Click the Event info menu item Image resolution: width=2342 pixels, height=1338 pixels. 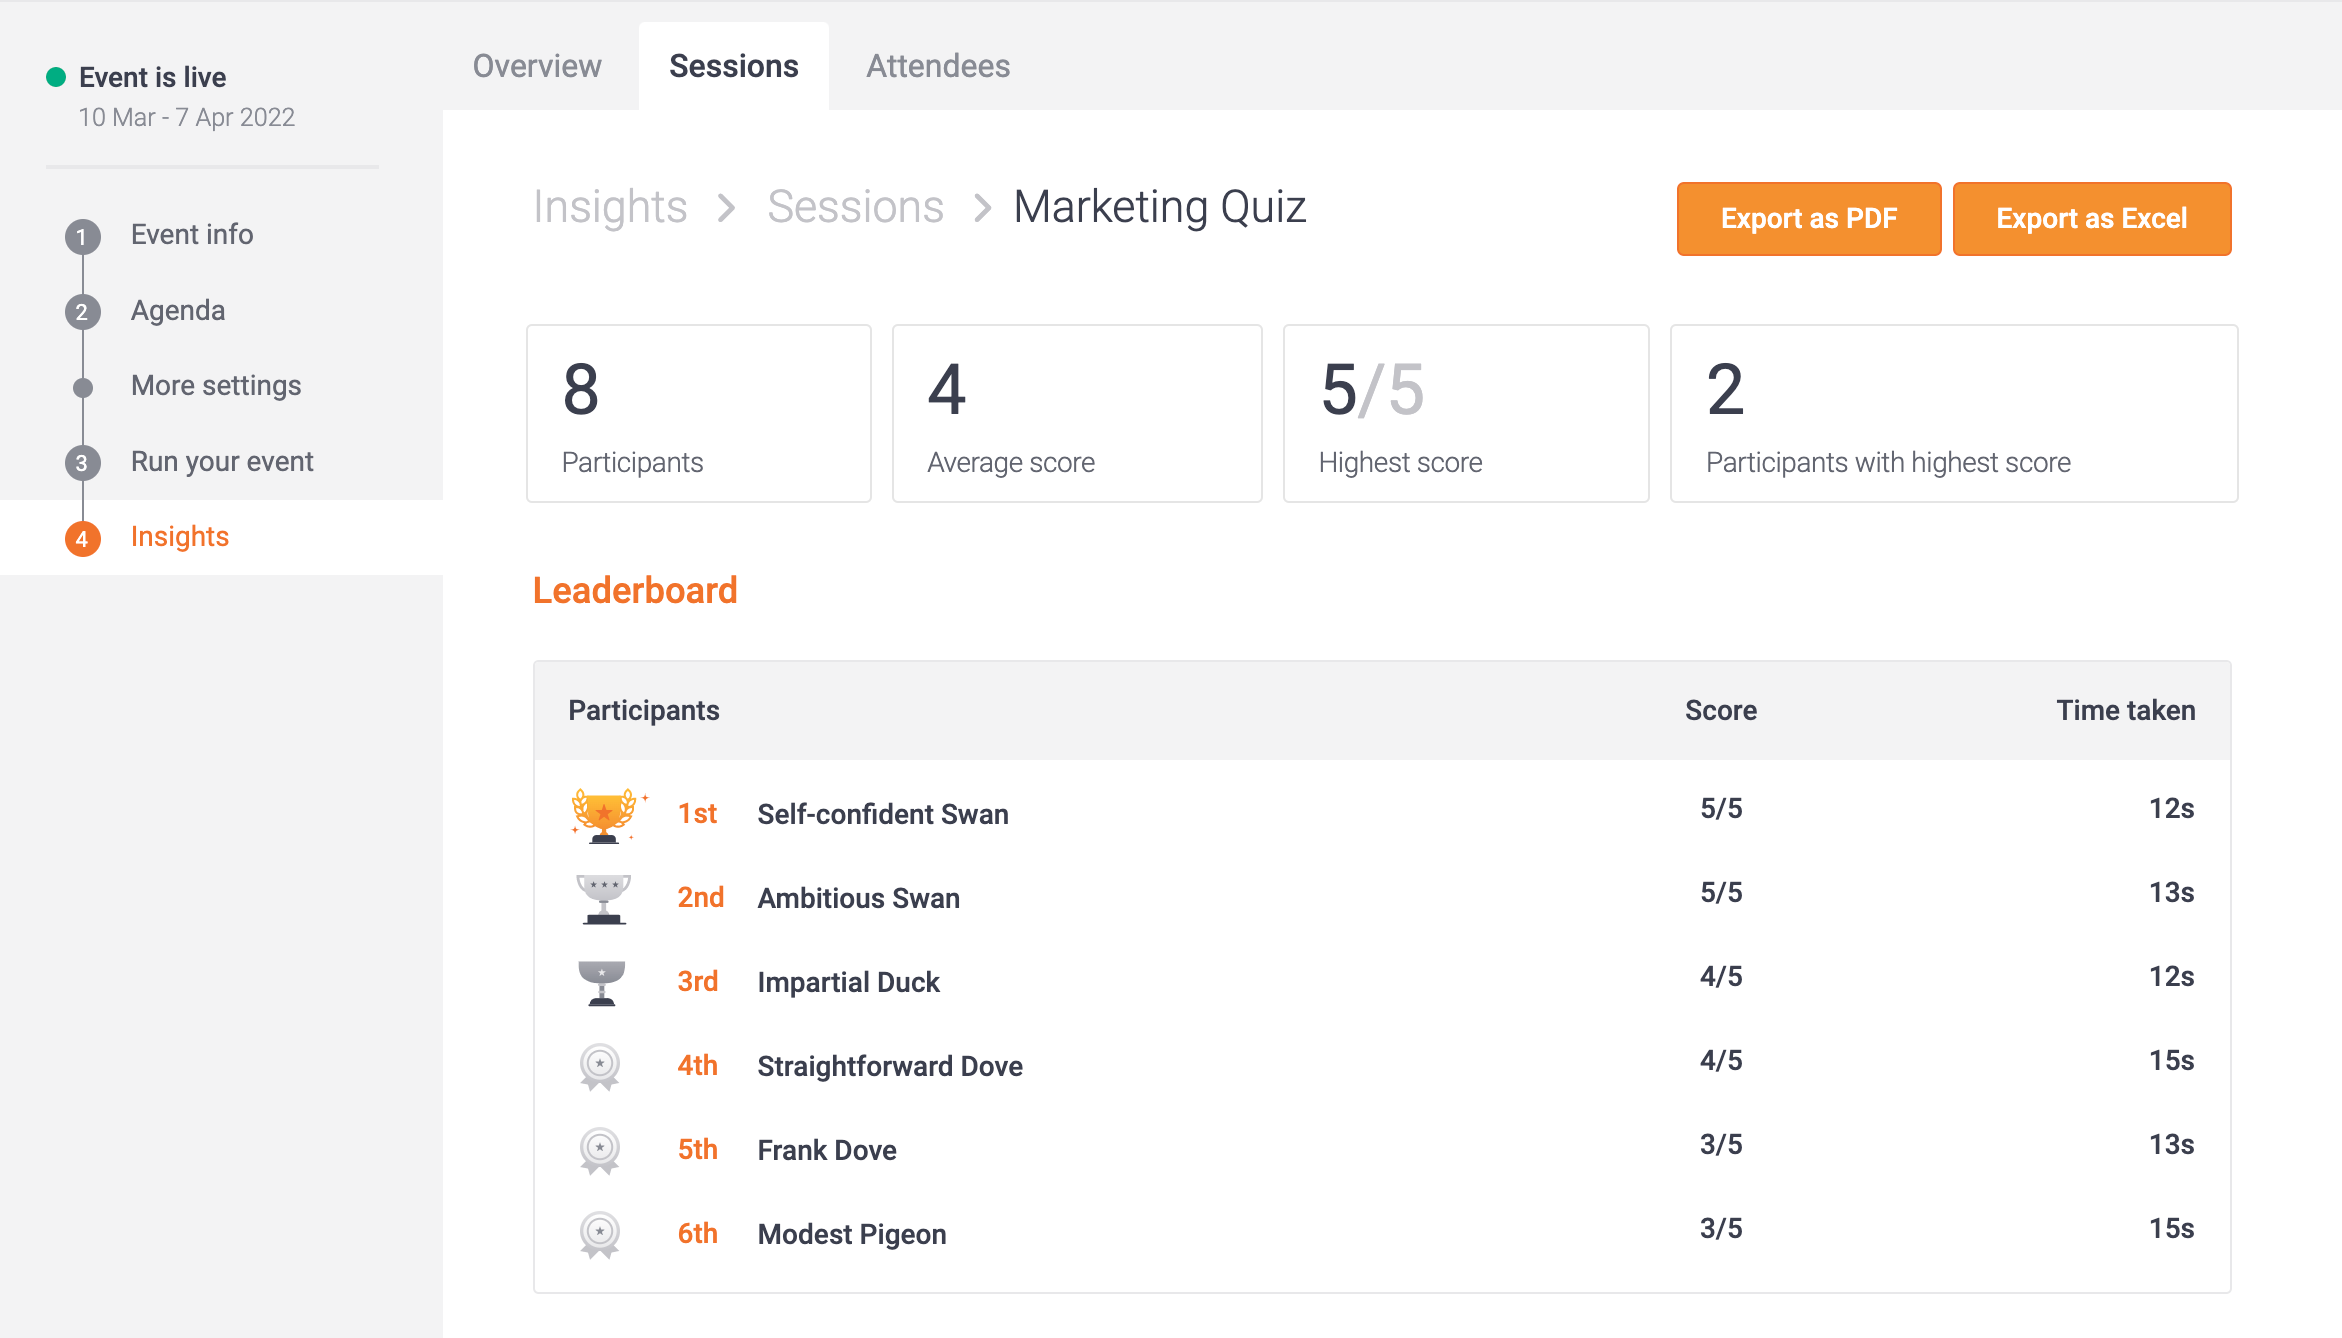(x=193, y=233)
